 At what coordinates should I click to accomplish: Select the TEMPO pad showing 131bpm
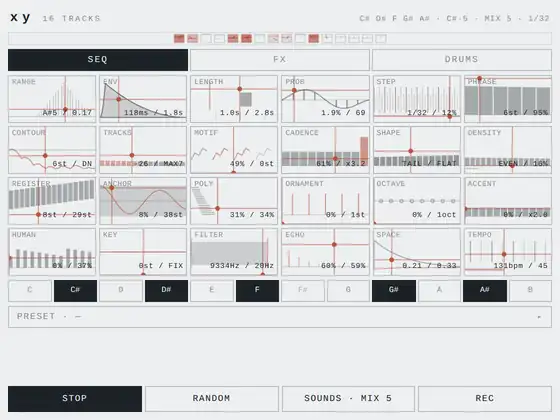508,252
